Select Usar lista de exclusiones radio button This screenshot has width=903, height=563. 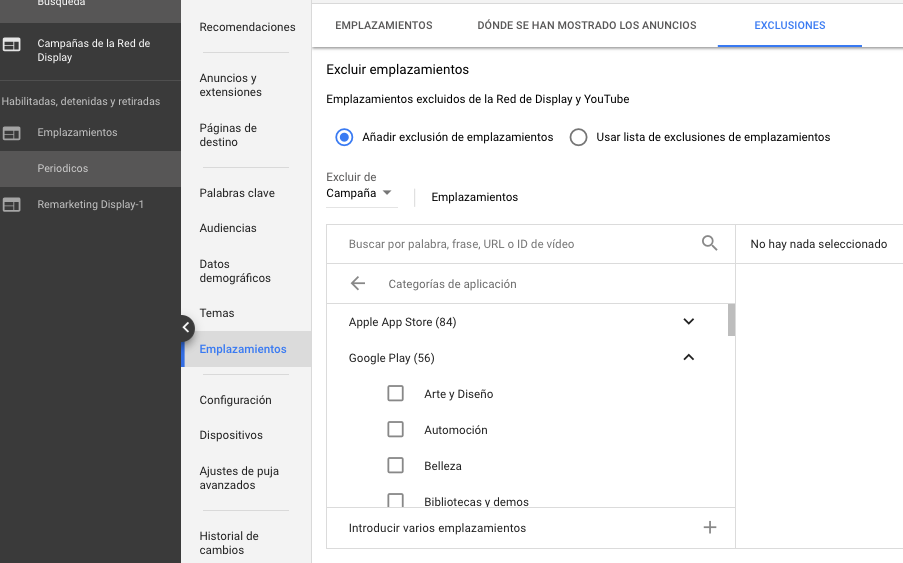pos(578,137)
